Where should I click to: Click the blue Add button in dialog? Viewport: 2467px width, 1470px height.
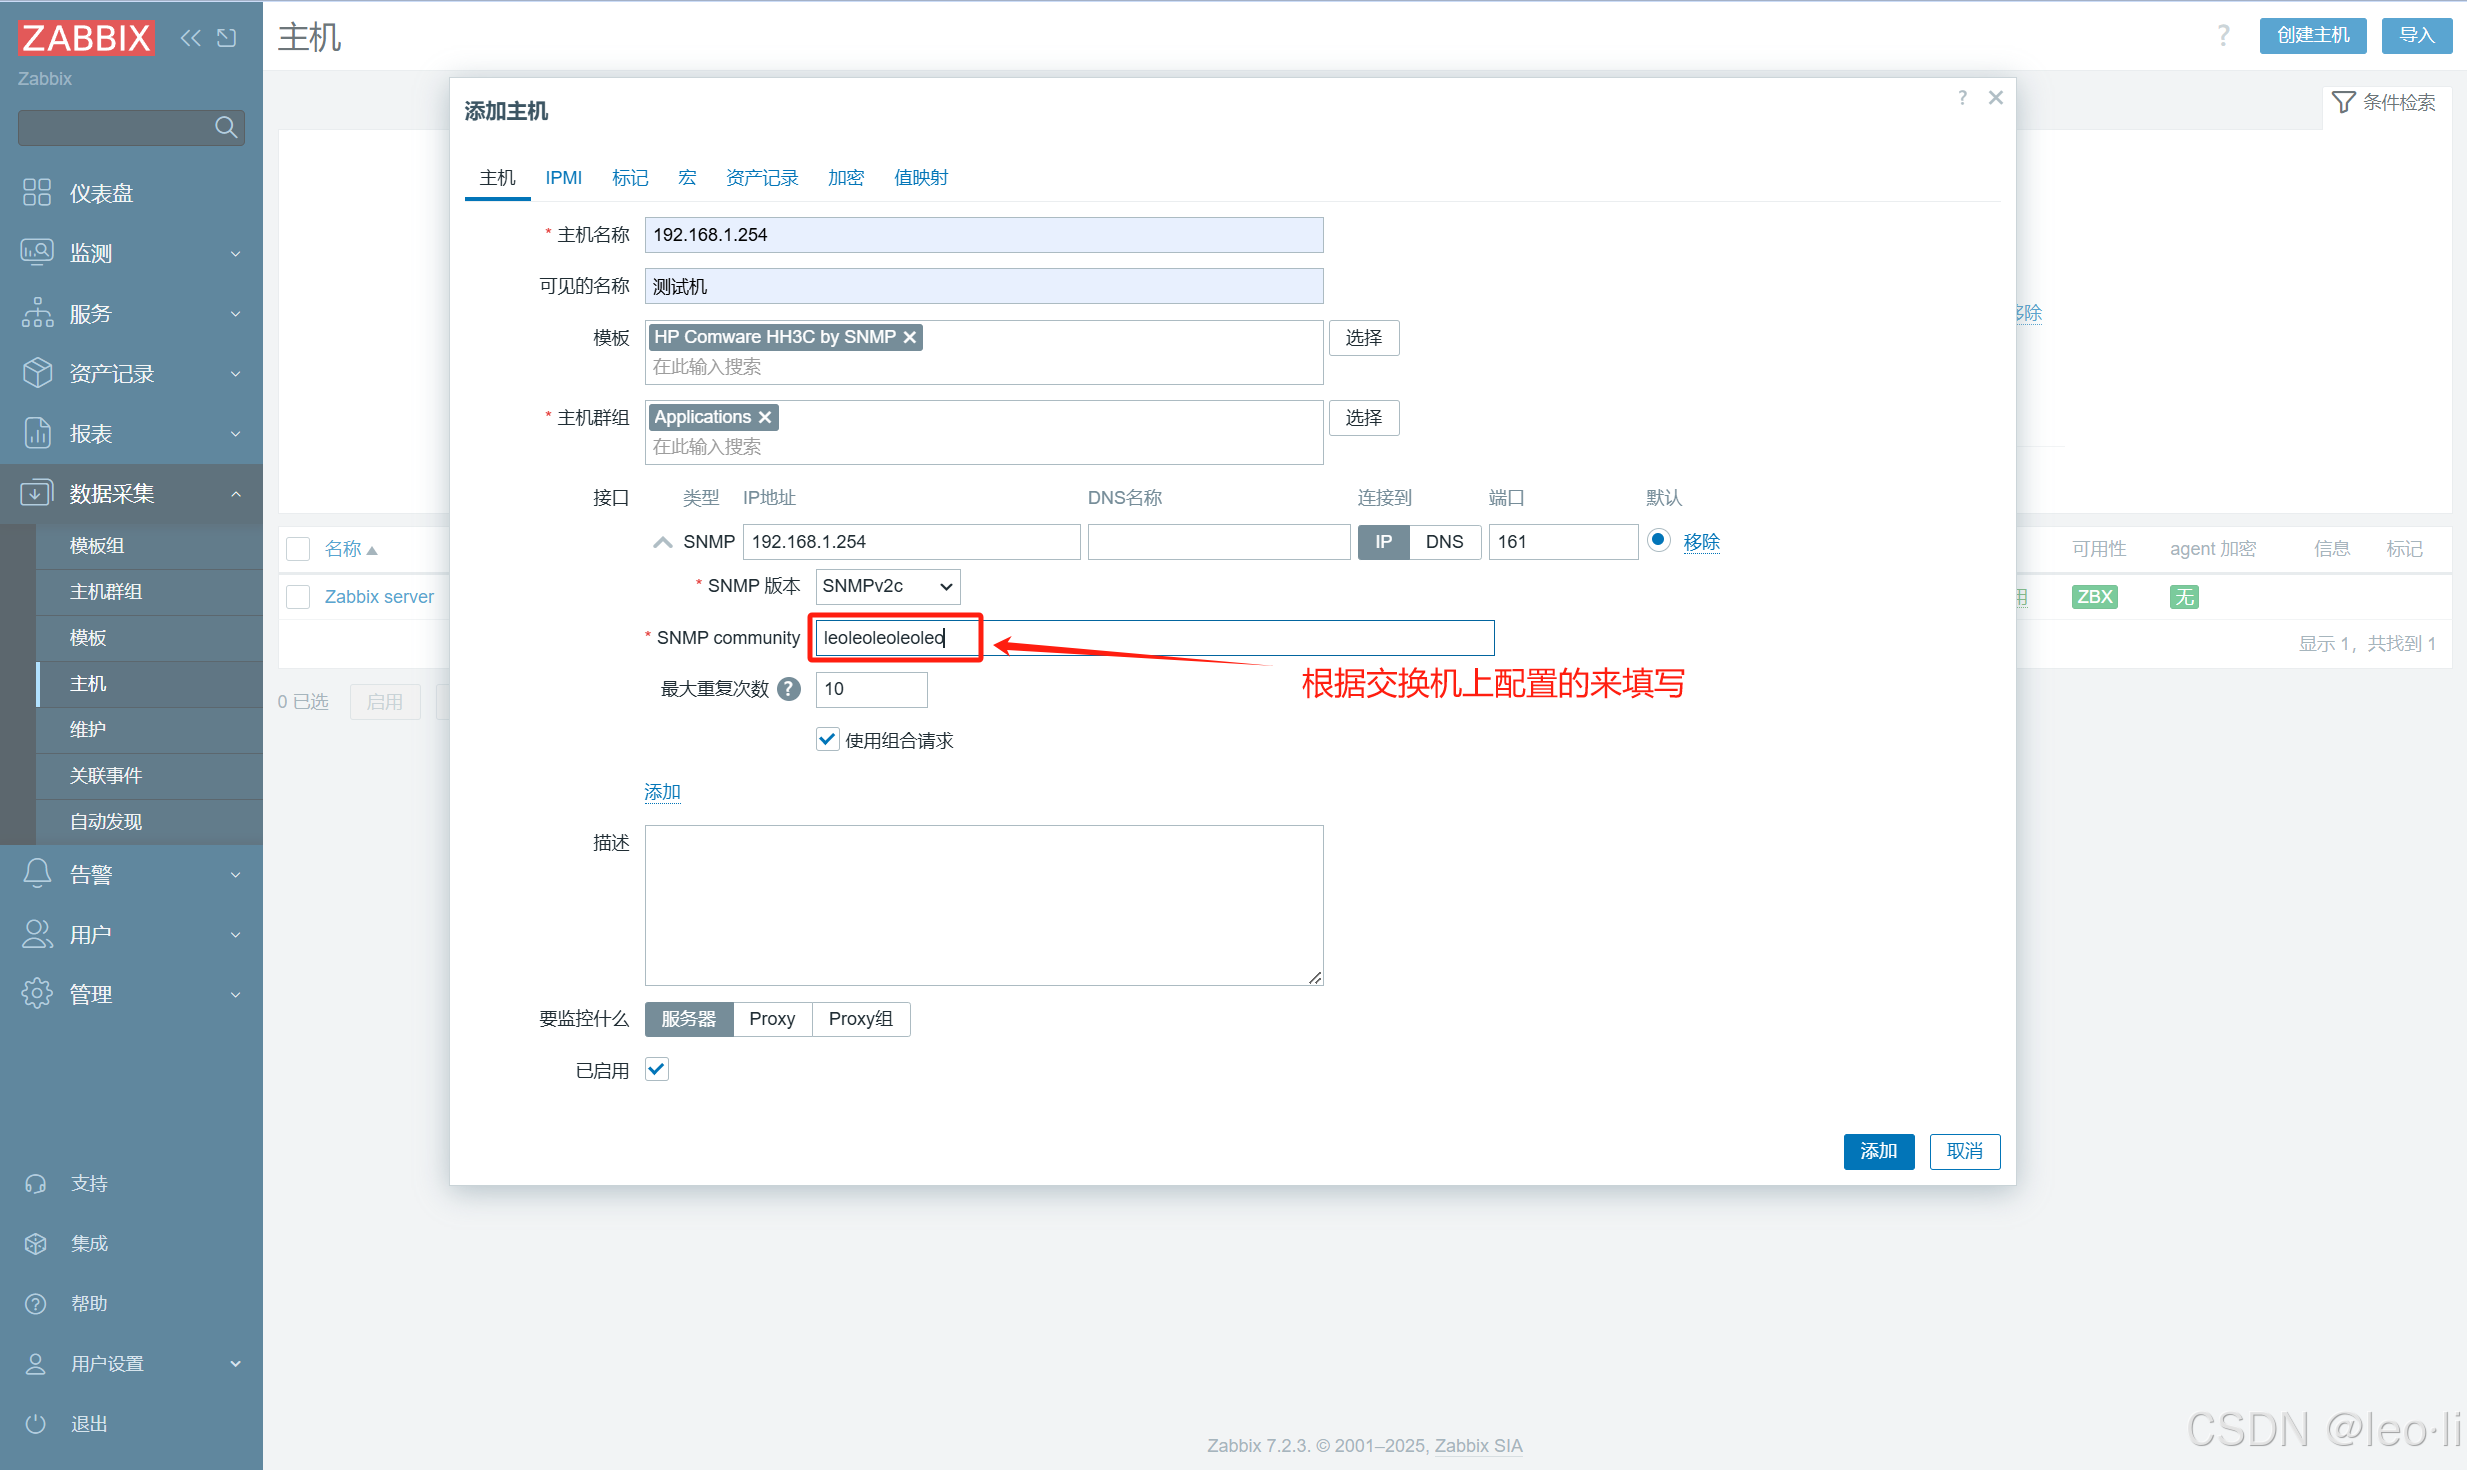[1878, 1151]
